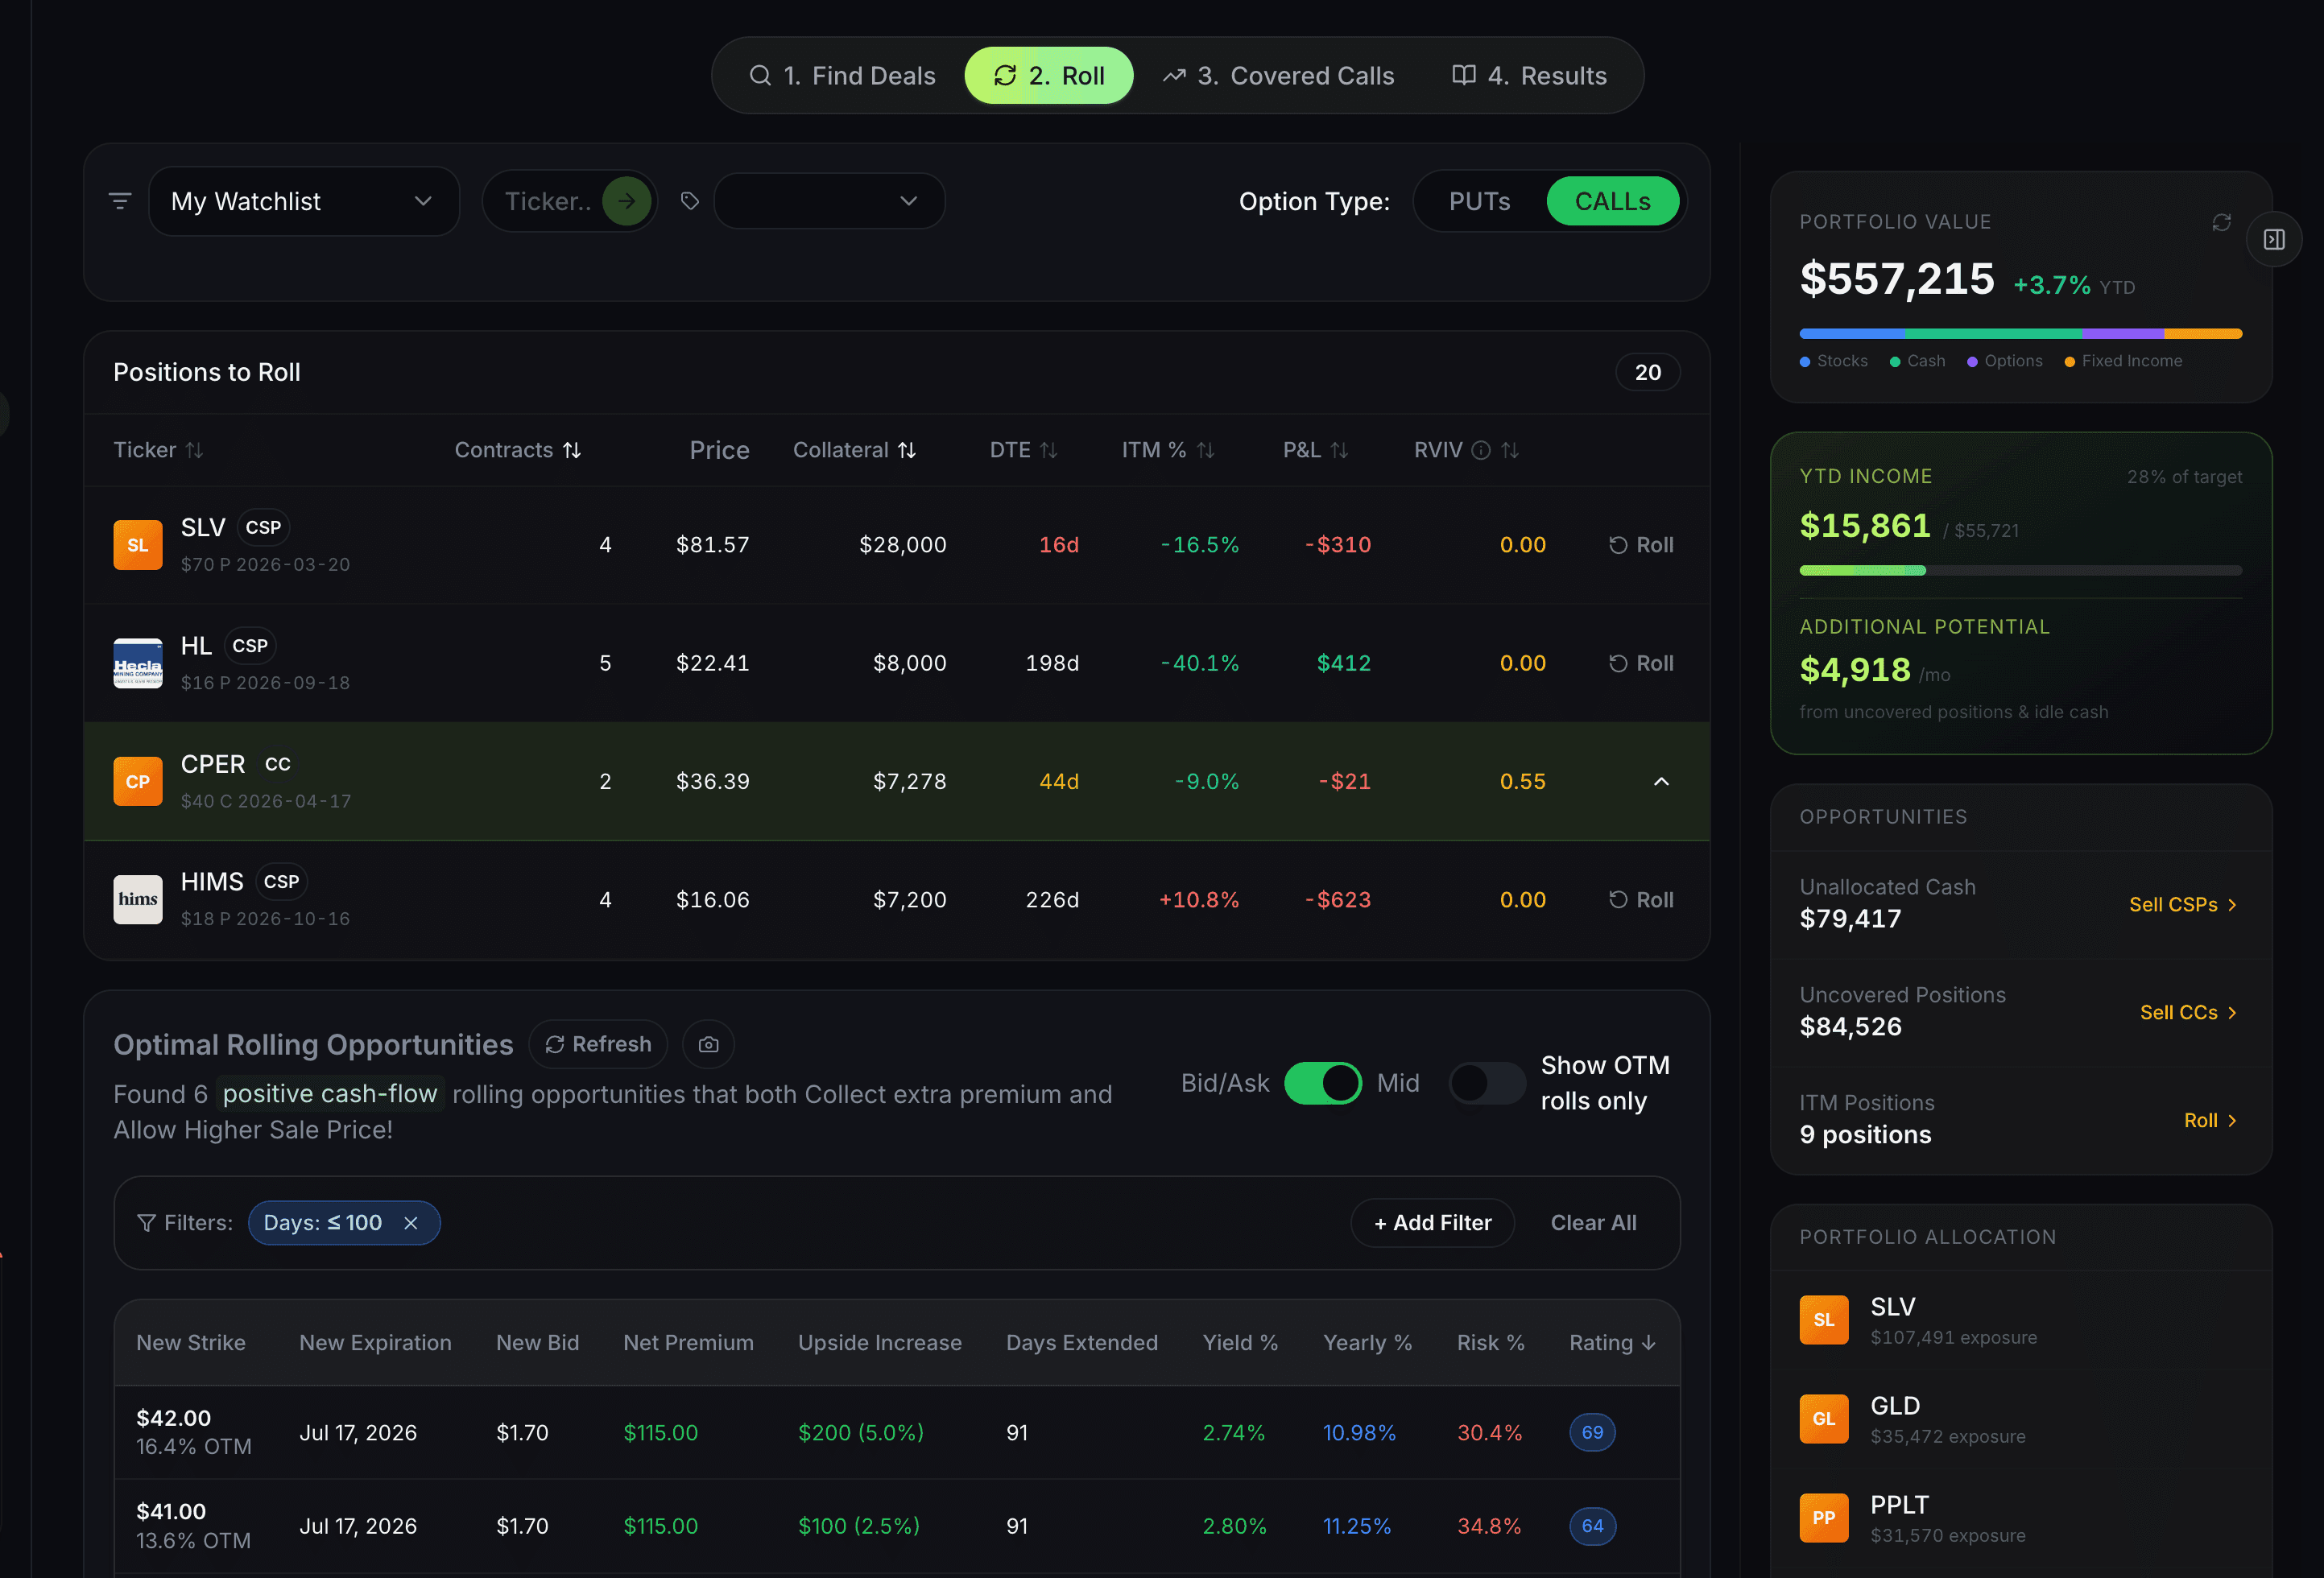Click the RVIV info icon
Viewport: 2324px width, 1578px height.
pyautogui.click(x=1481, y=451)
